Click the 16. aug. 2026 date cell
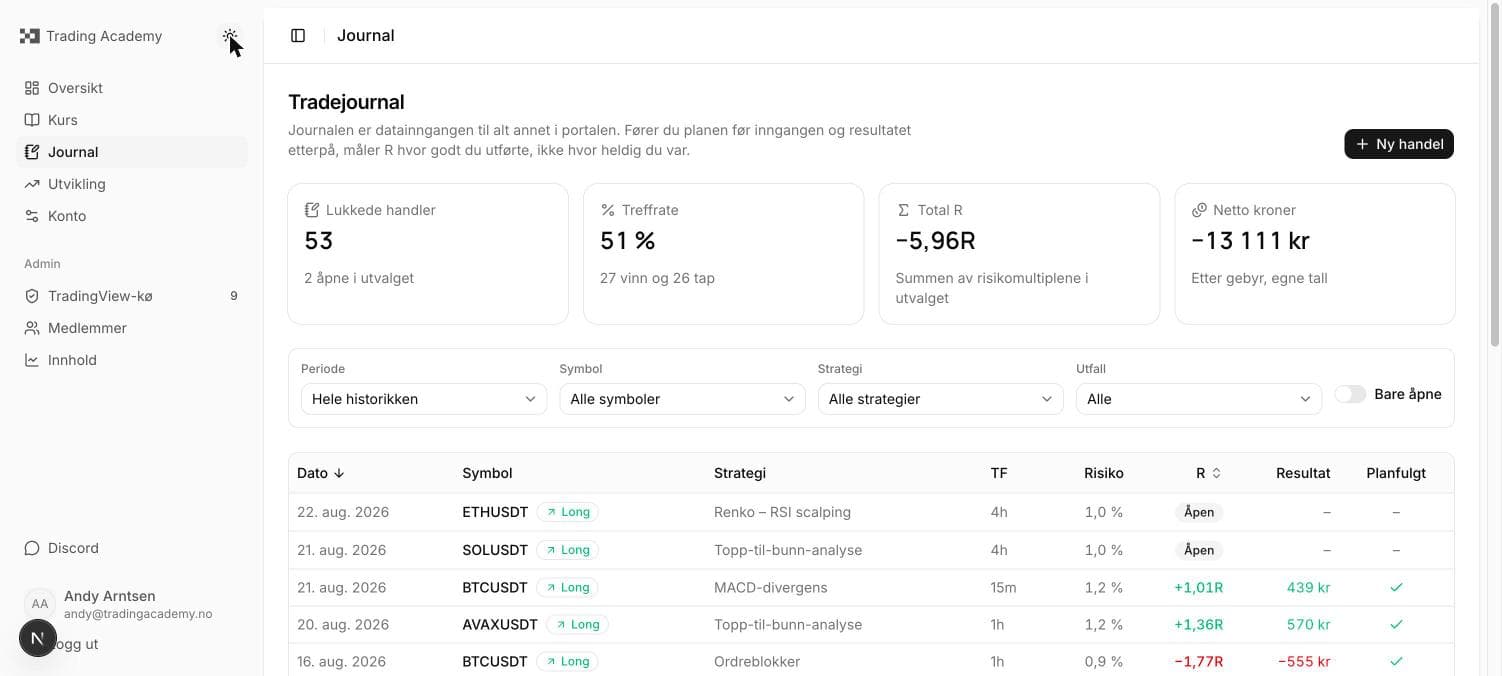Viewport: 1502px width, 676px height. [x=343, y=661]
